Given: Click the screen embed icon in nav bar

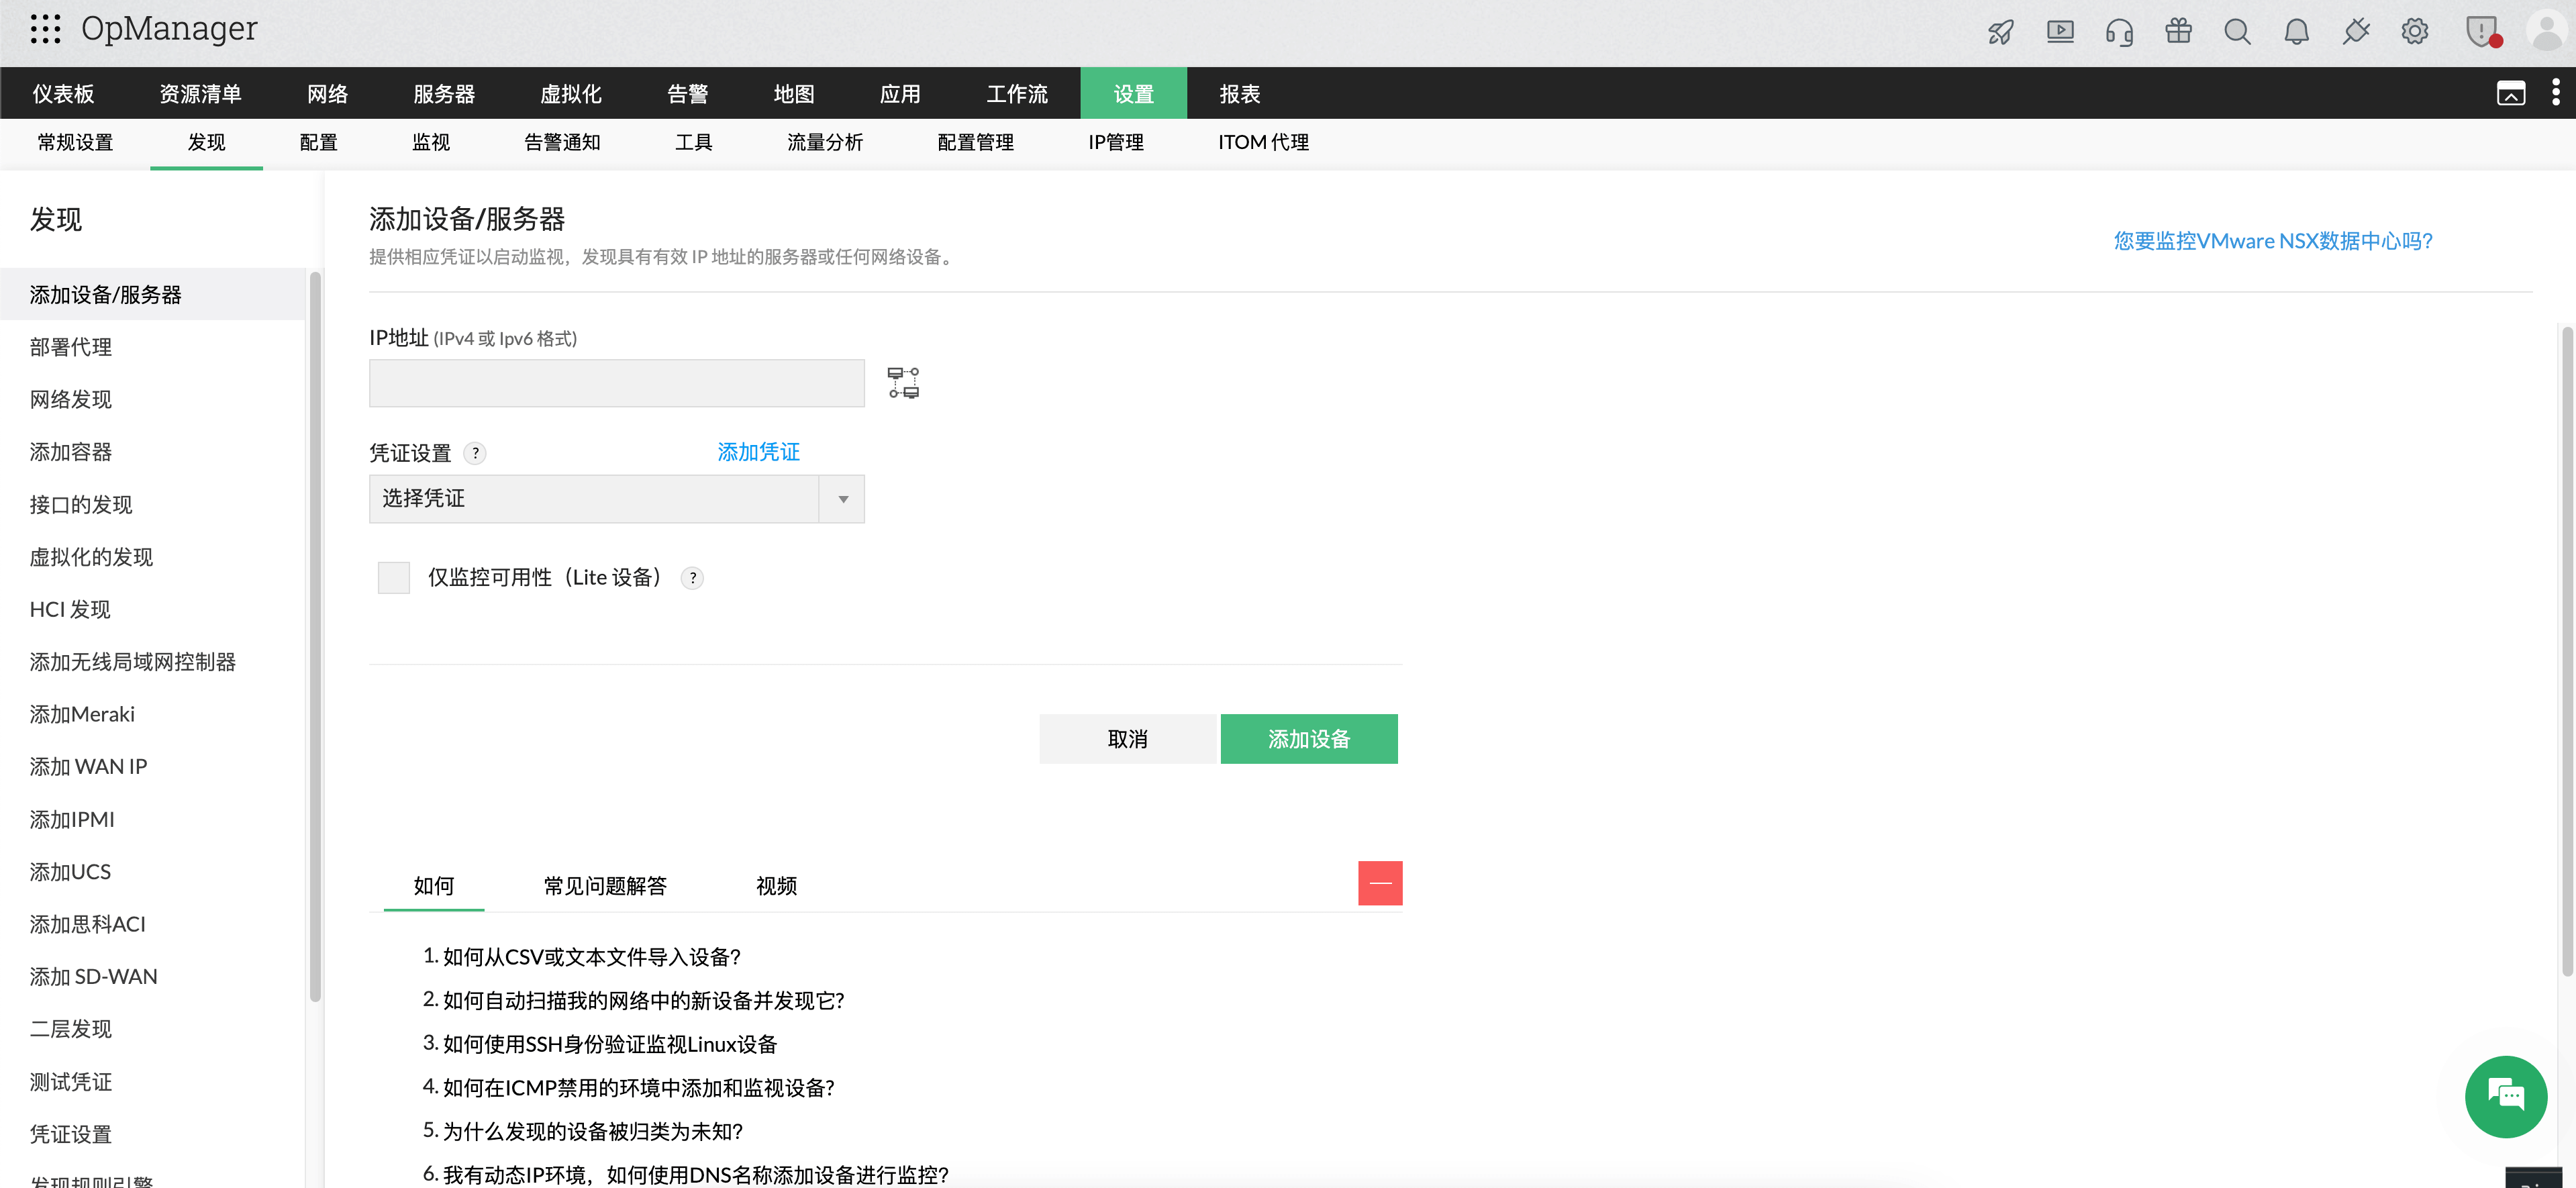Looking at the screenshot, I should [x=2511, y=93].
